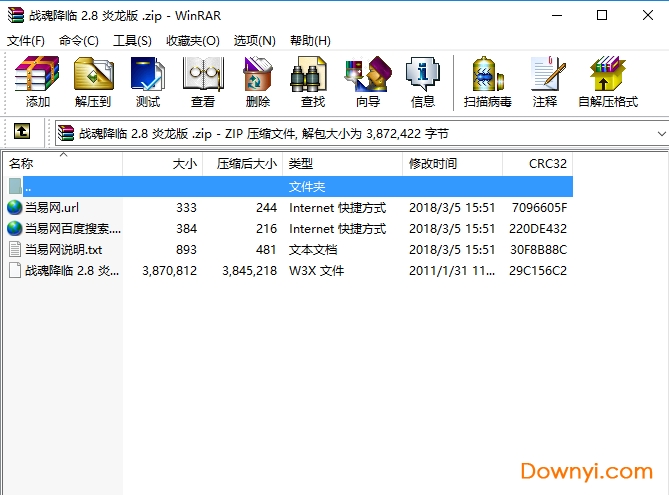Click CRC value 29C156C2

coord(538,271)
